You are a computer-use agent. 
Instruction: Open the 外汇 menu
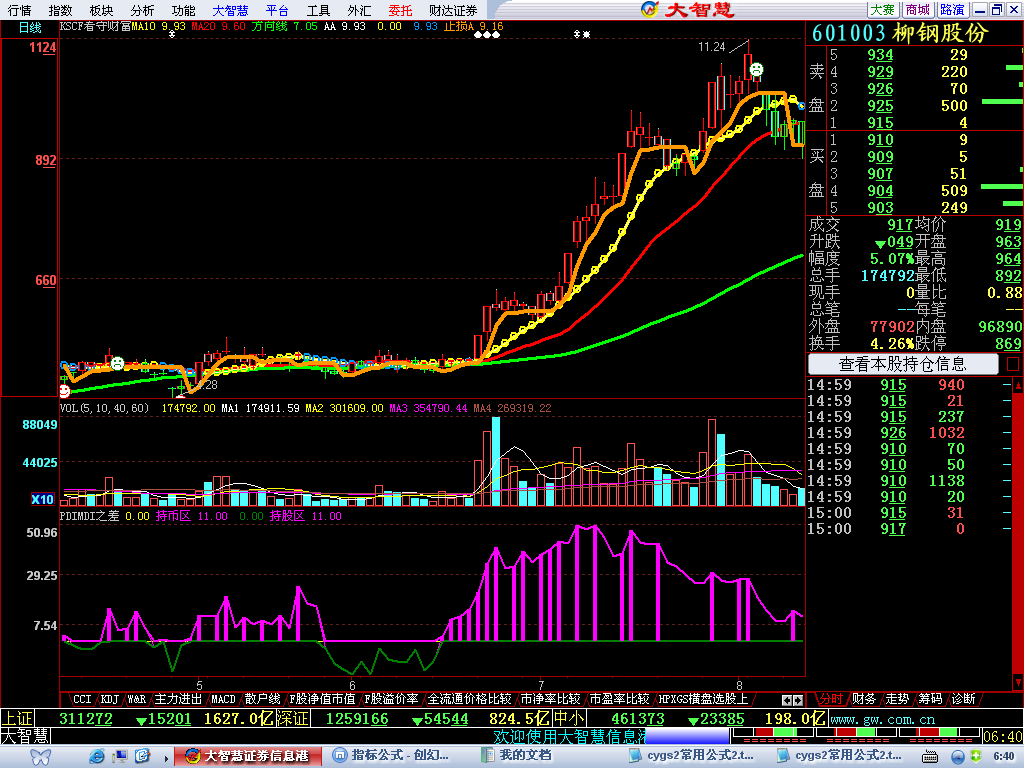(x=359, y=10)
